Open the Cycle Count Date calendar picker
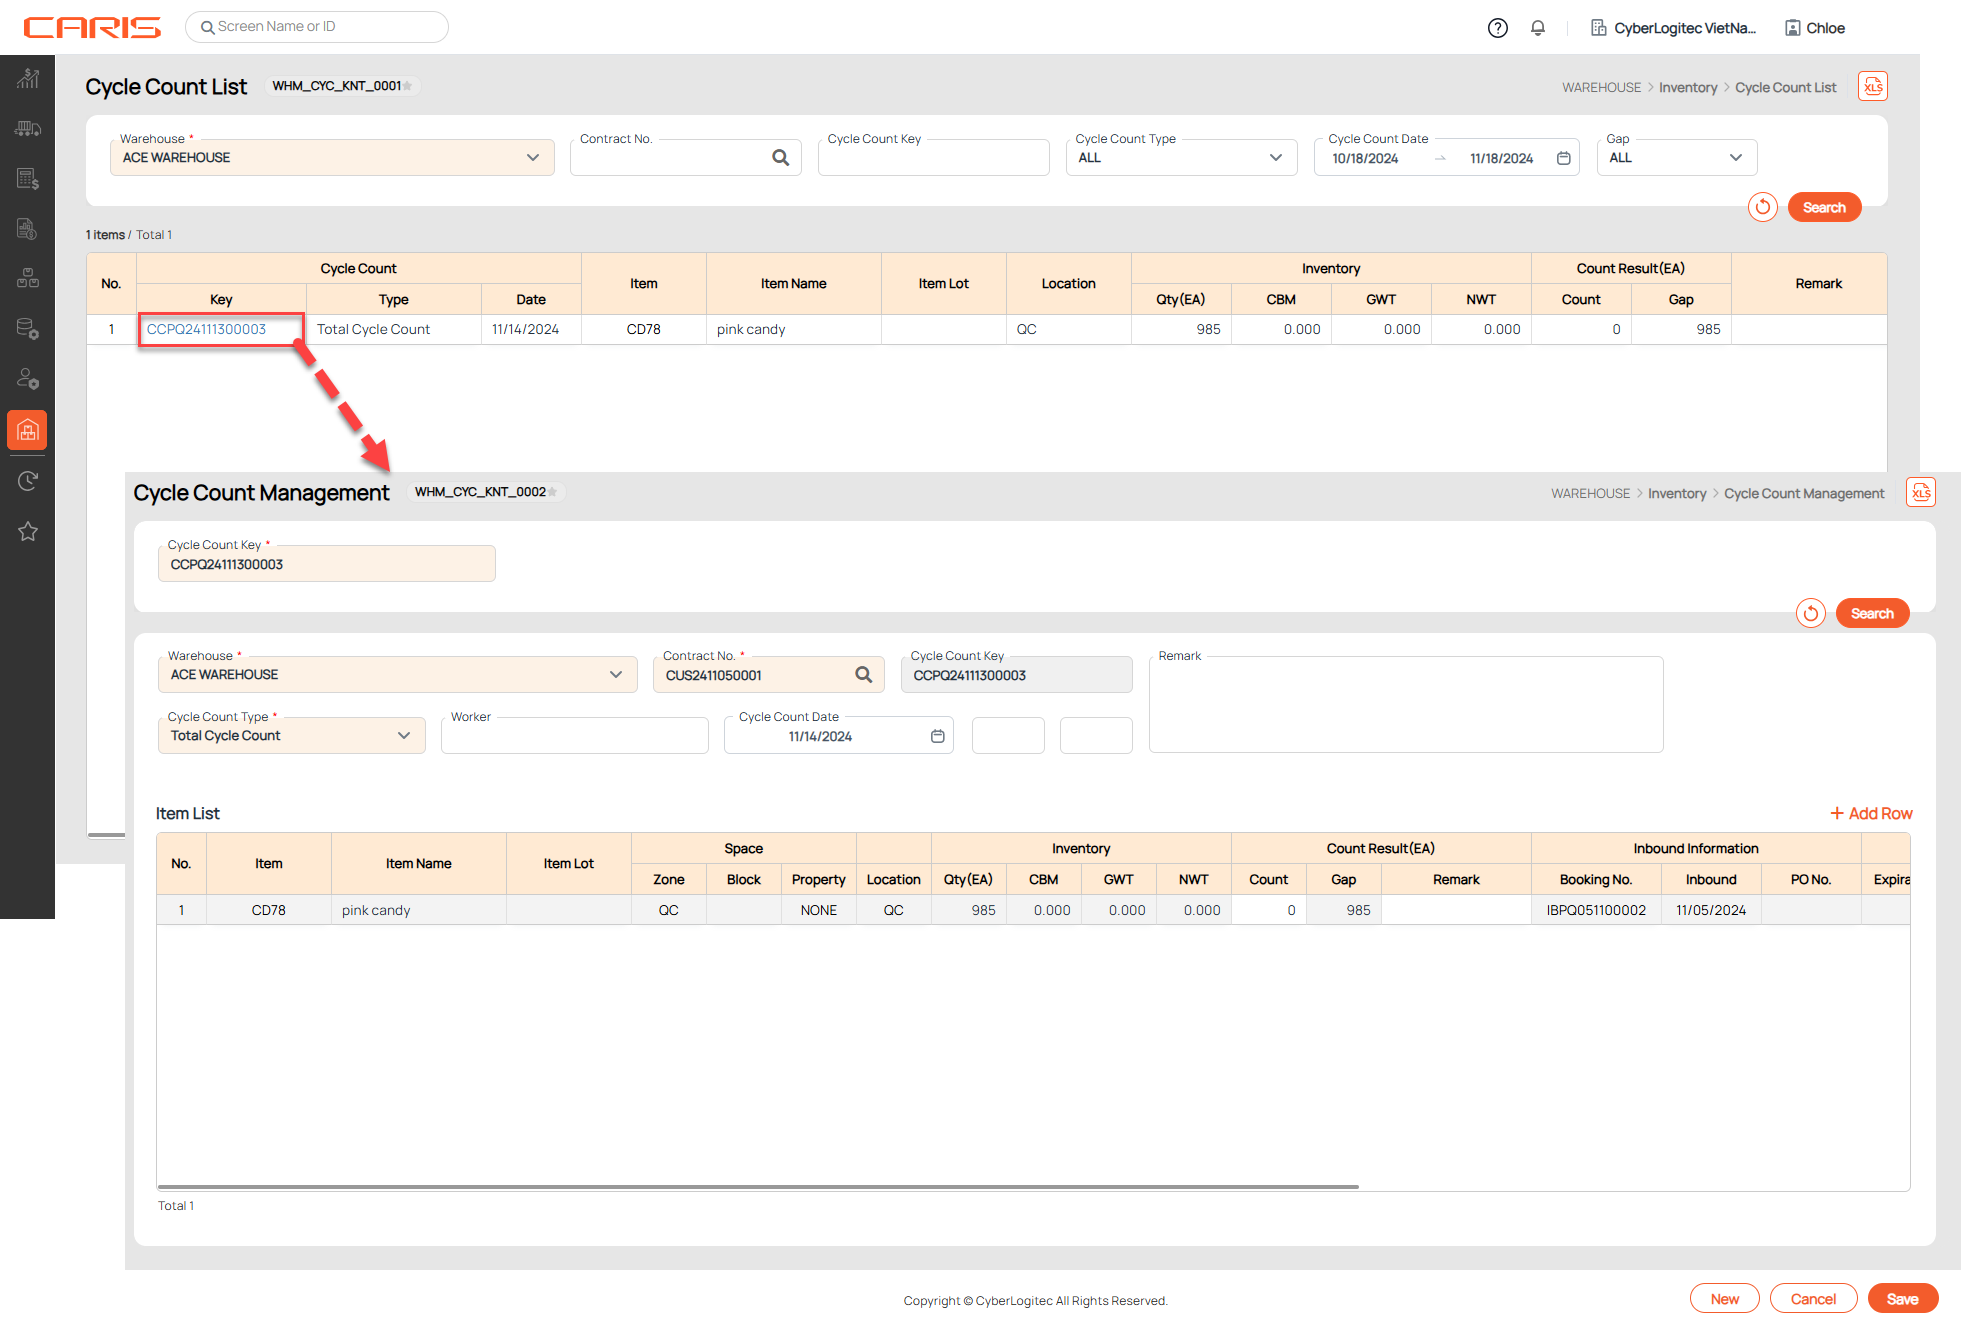 1563,158
